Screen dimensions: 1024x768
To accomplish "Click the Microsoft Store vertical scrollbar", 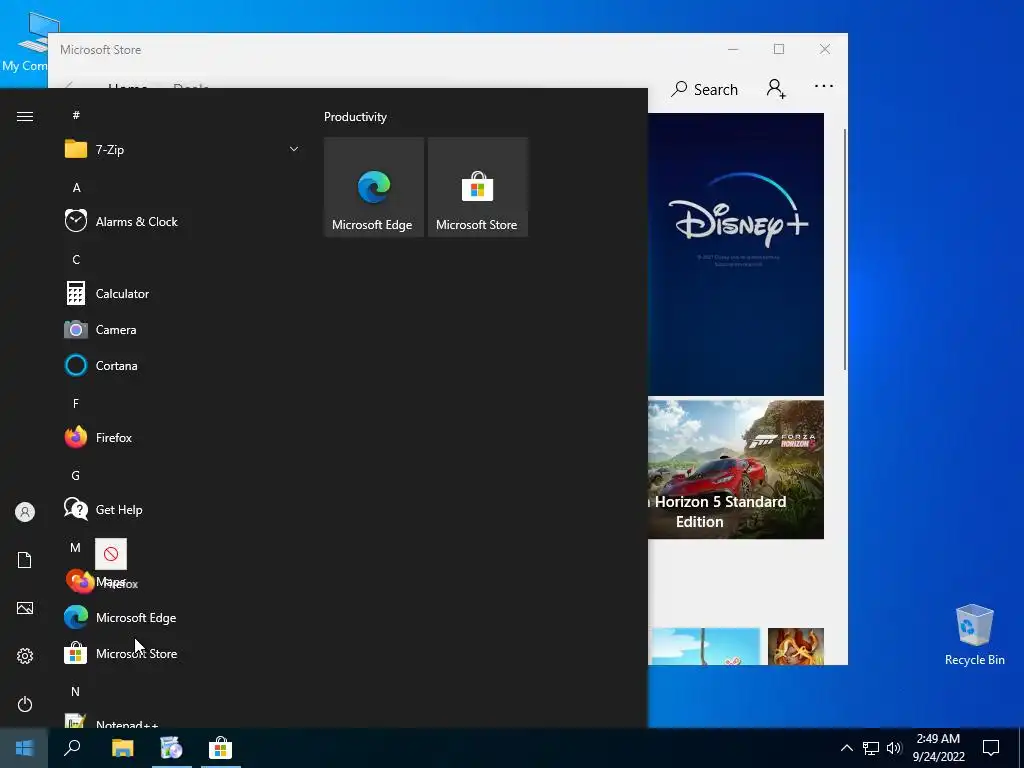I will tap(845, 250).
